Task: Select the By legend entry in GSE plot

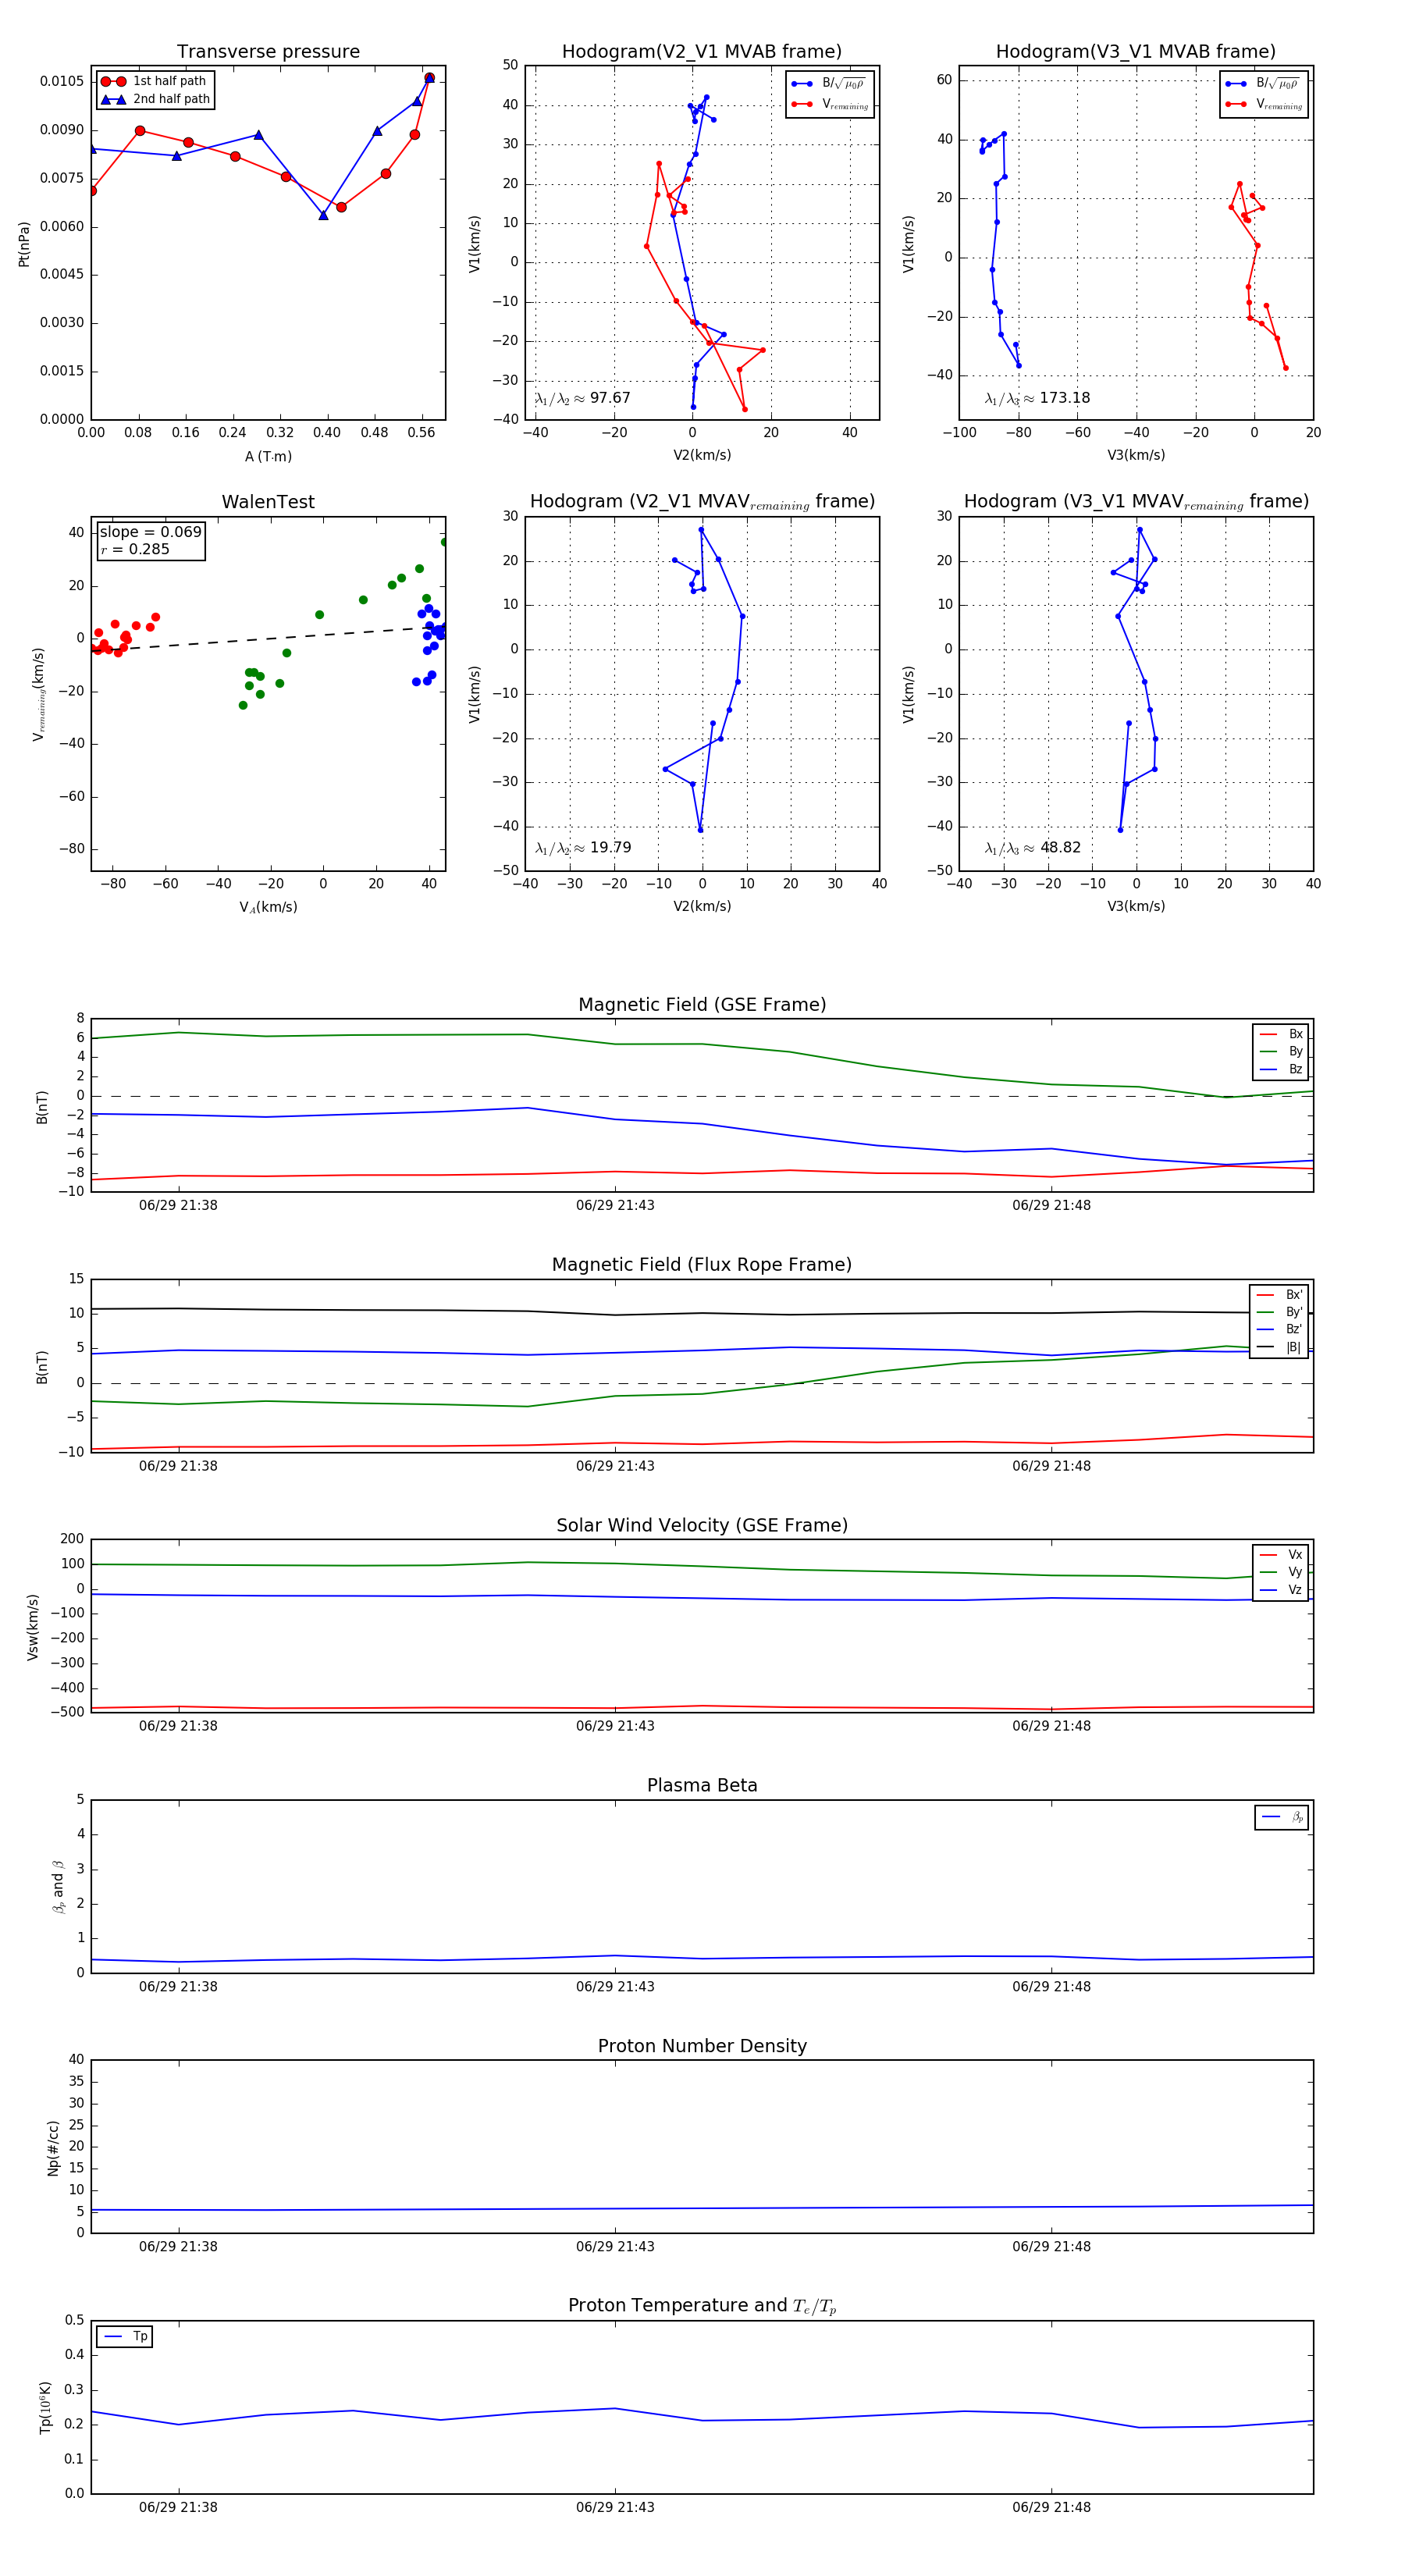Action: (1281, 1052)
